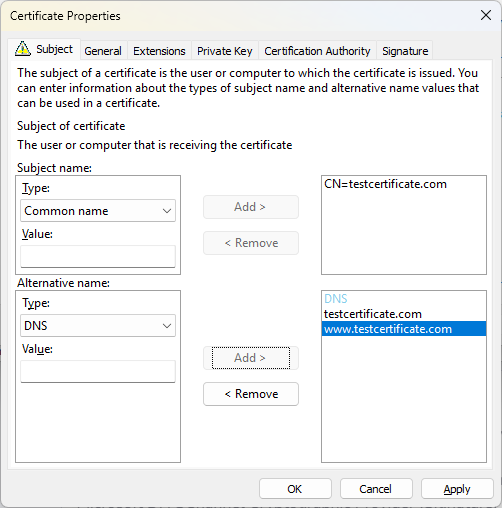The height and width of the screenshot is (508, 502).
Task: Expand the Common name type dropdown
Action: coord(98,211)
